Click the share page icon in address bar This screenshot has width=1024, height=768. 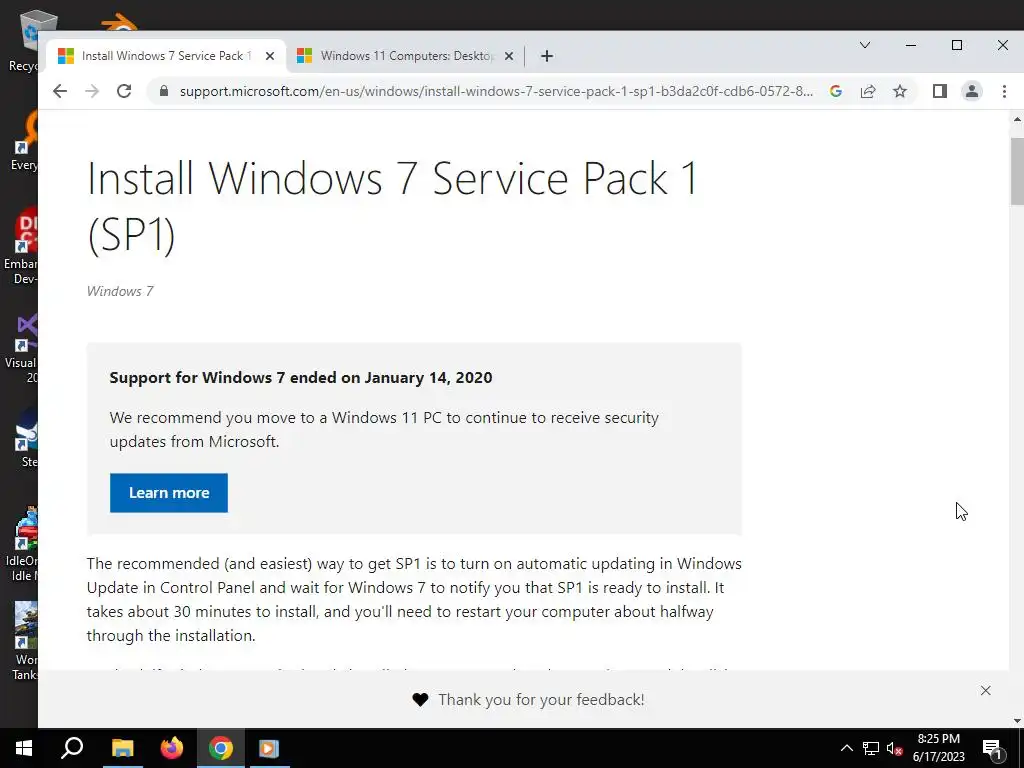(868, 91)
